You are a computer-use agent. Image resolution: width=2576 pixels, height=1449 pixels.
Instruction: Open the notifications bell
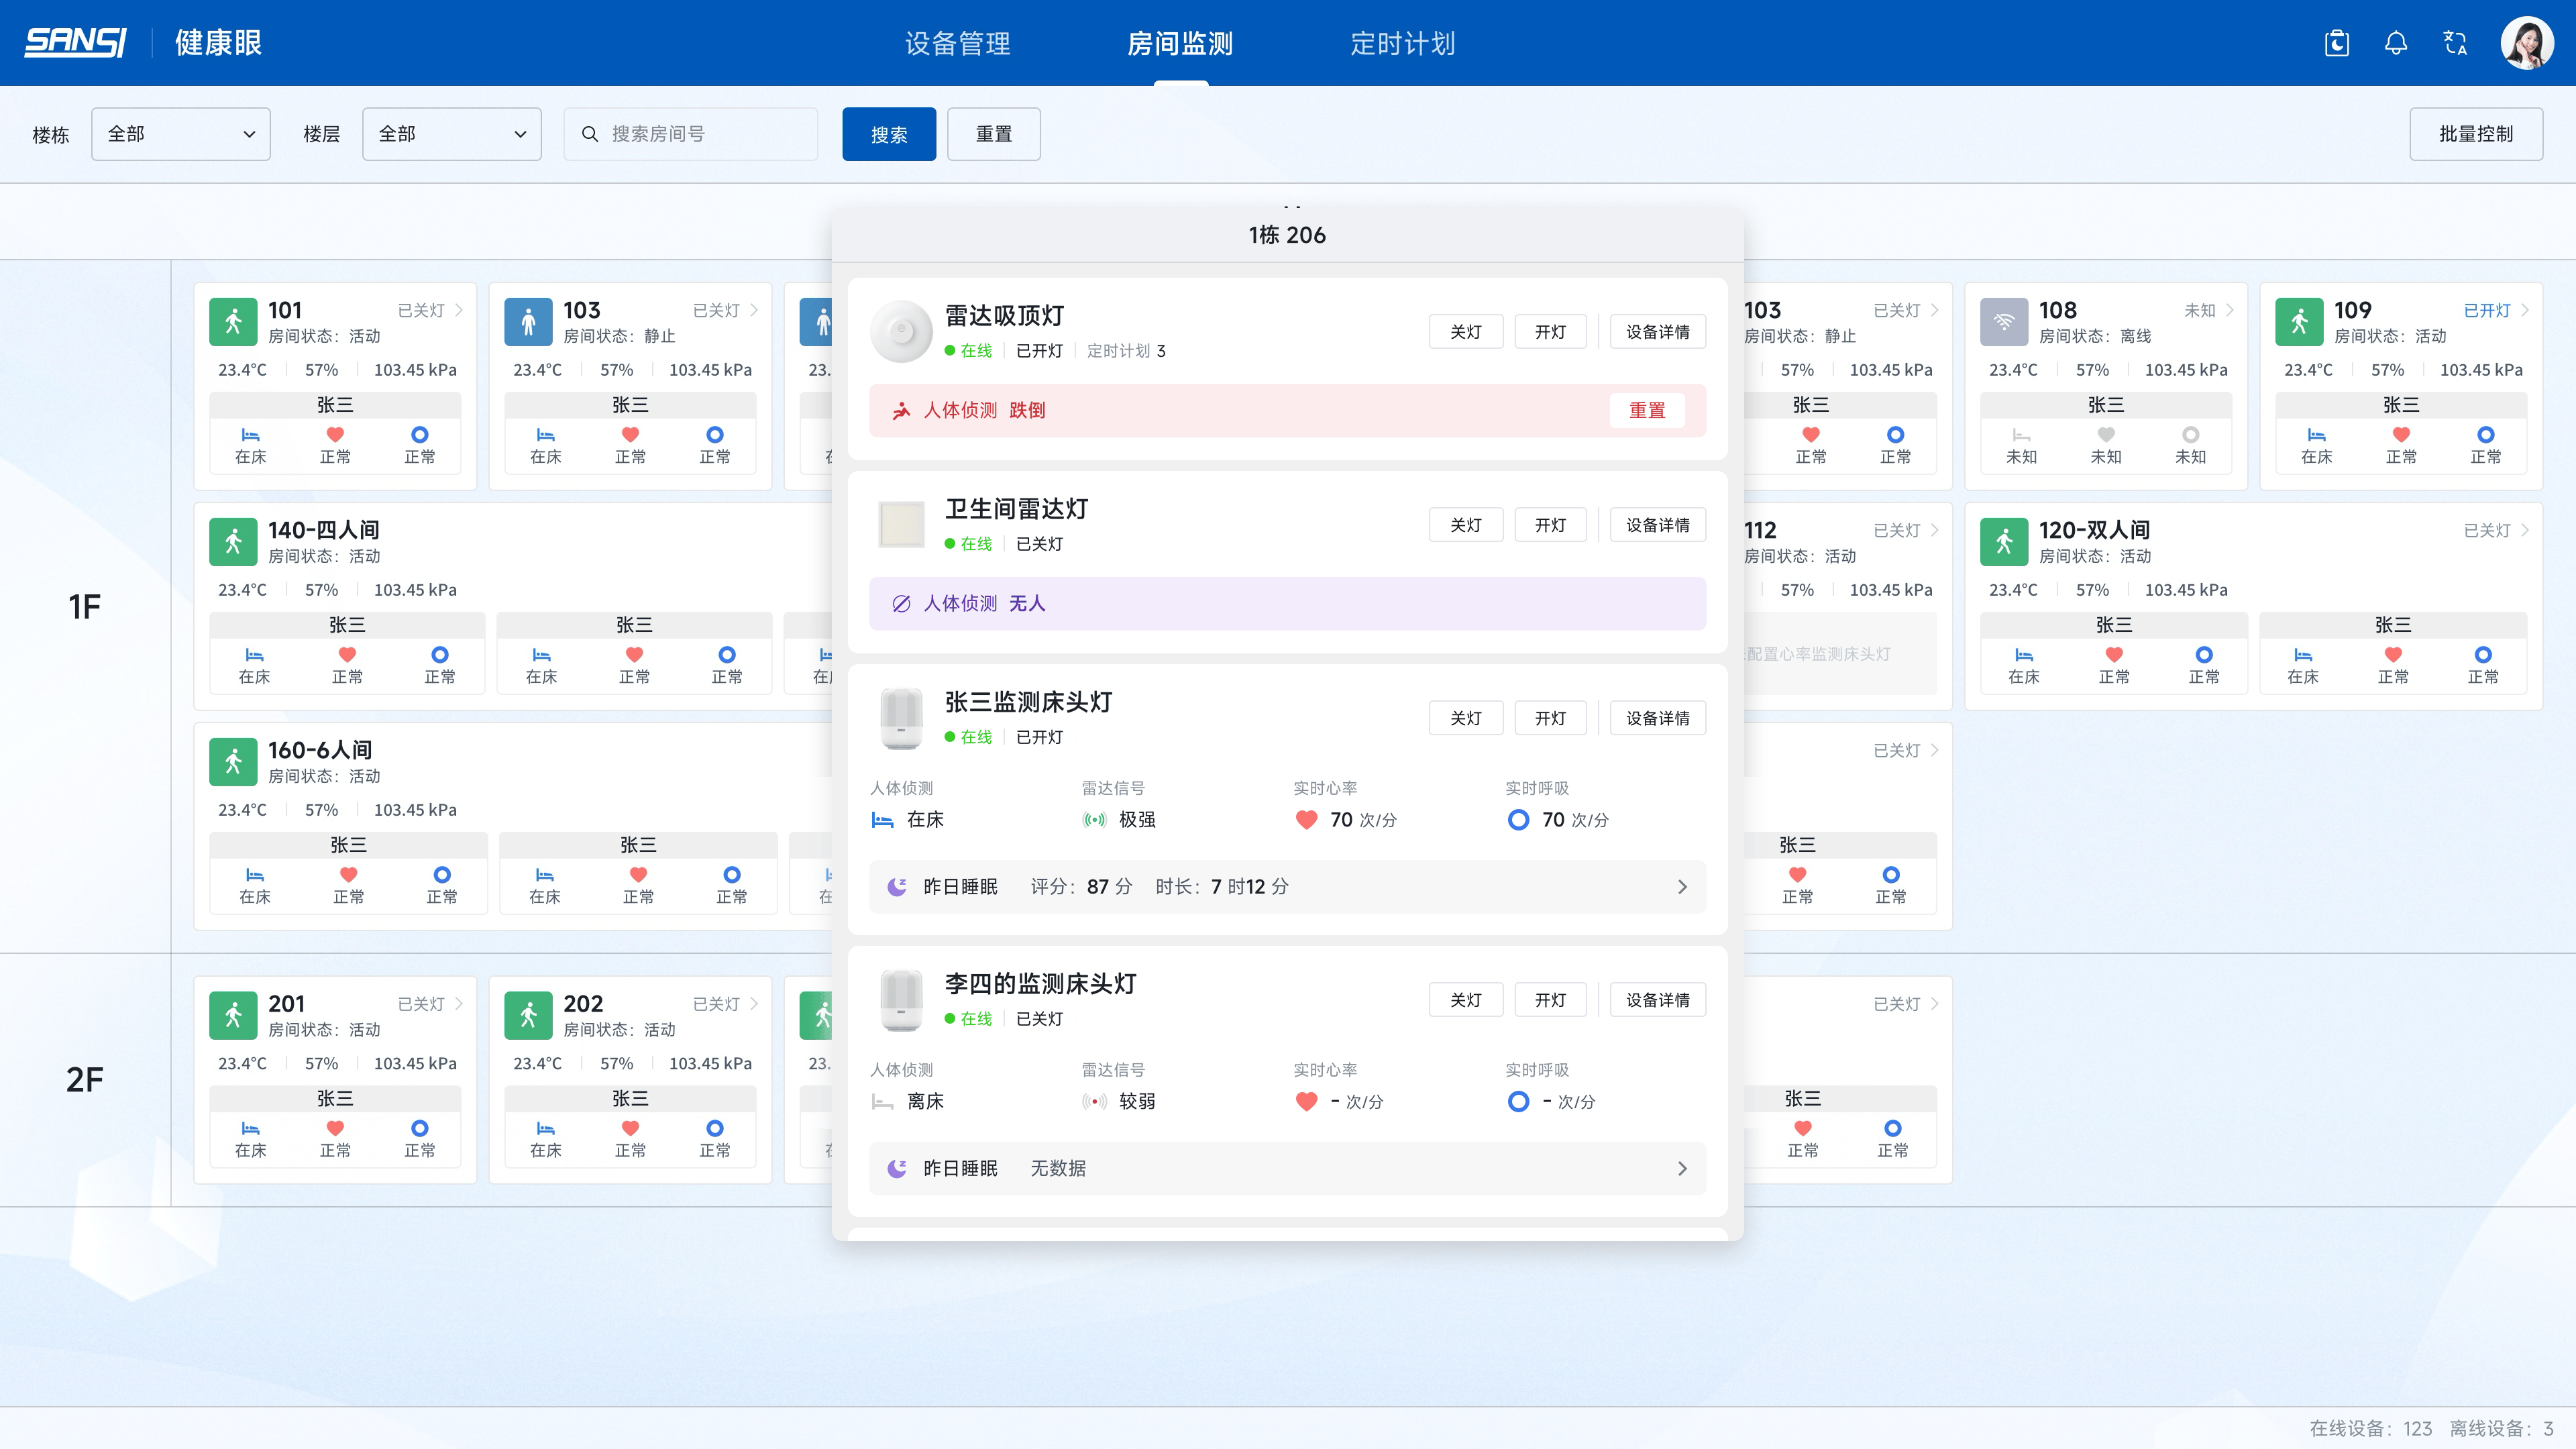[x=2396, y=43]
